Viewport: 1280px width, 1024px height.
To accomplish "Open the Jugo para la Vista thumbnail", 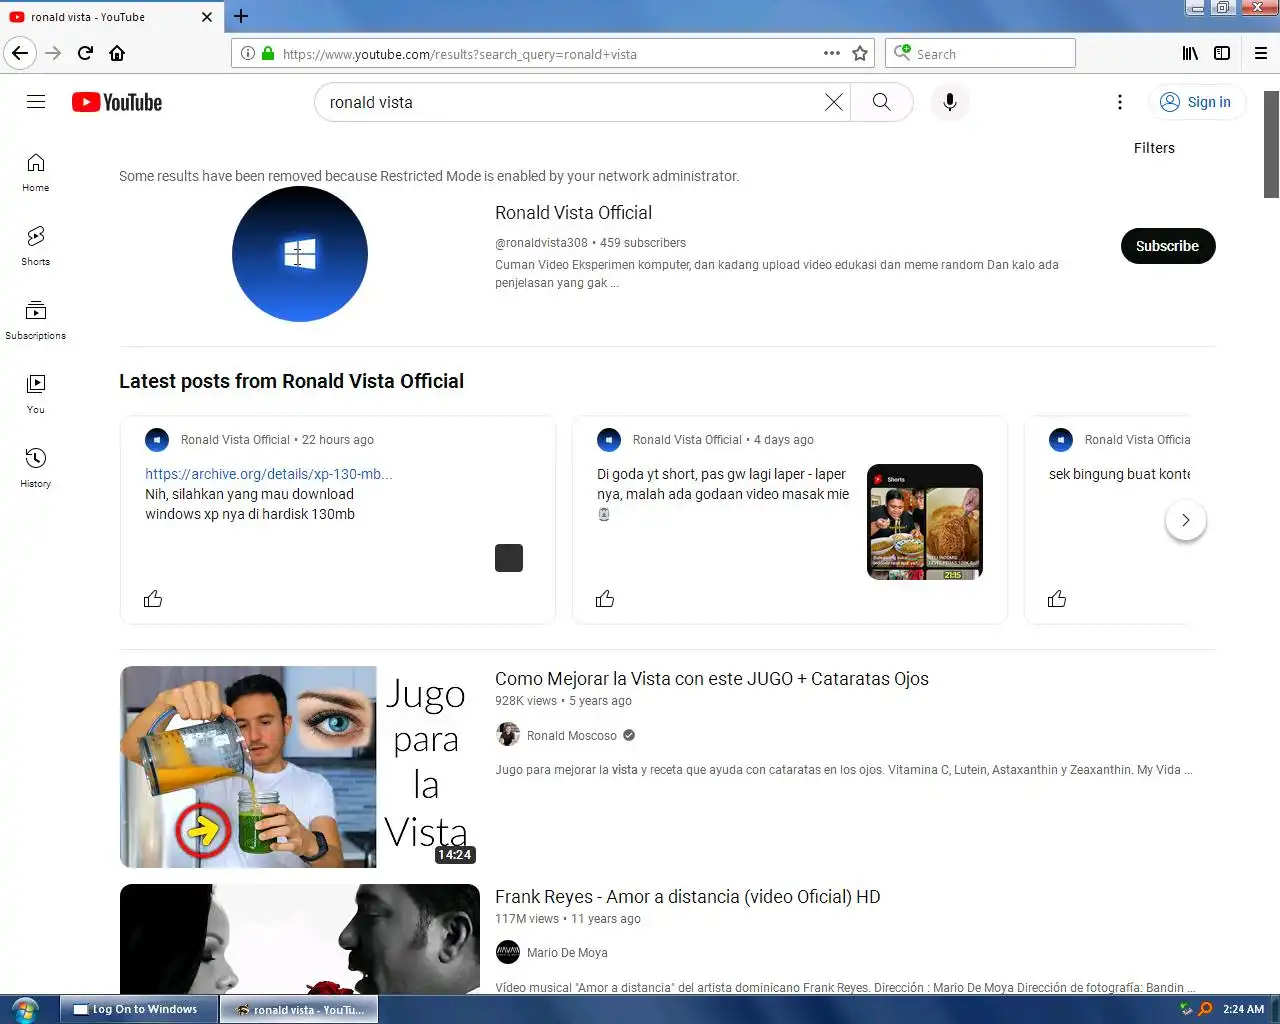I will (x=299, y=767).
